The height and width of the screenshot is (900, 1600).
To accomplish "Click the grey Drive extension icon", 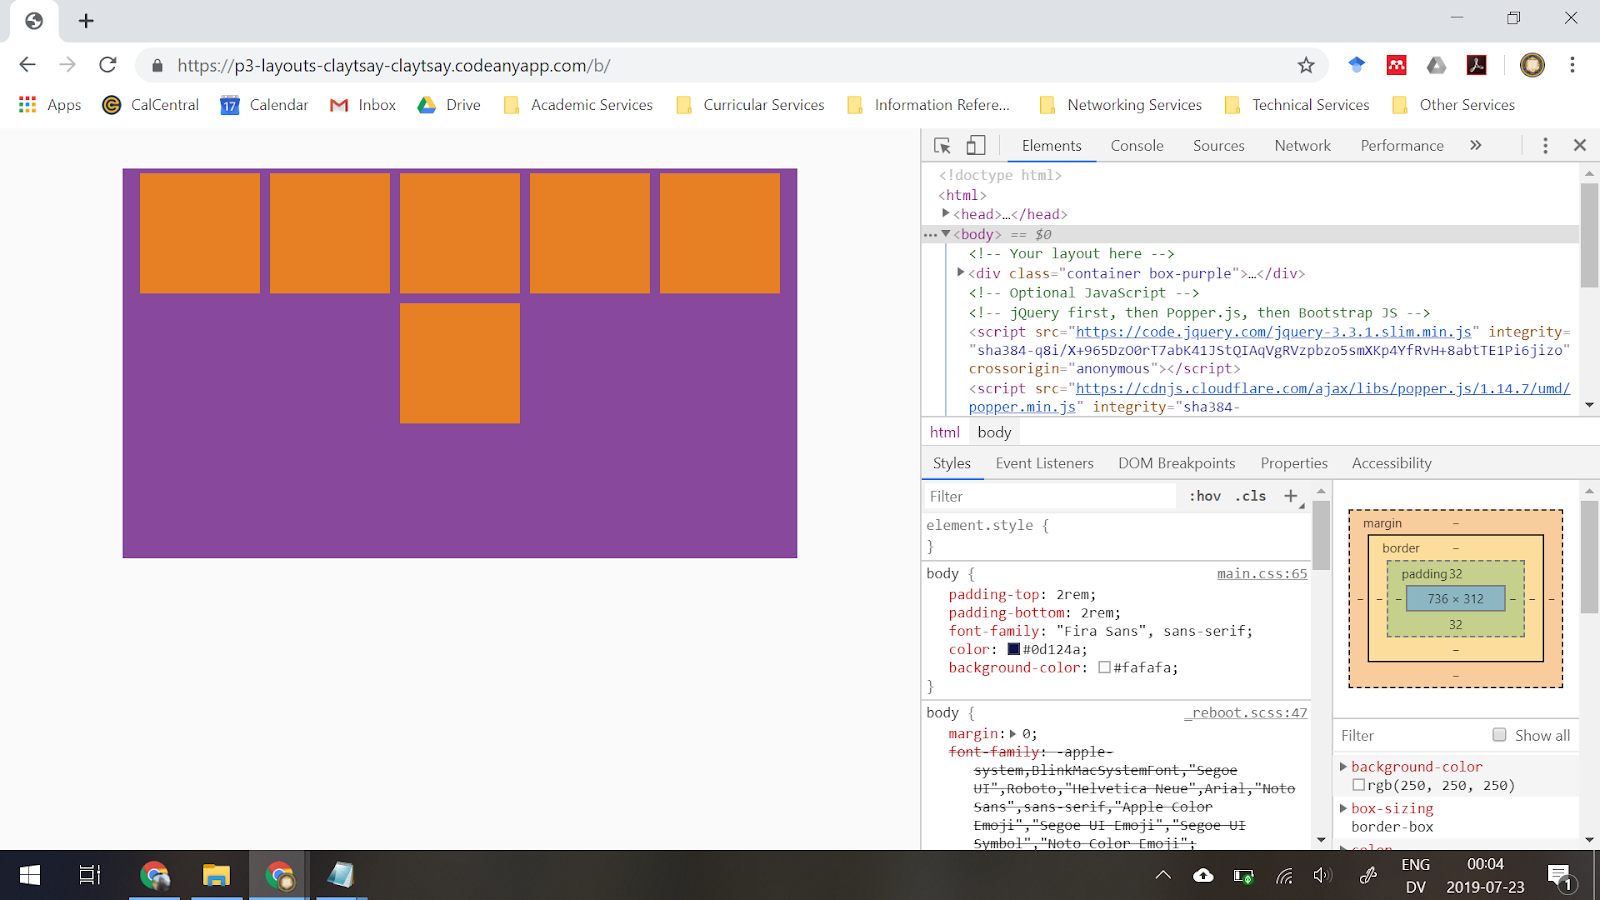I will click(1437, 65).
